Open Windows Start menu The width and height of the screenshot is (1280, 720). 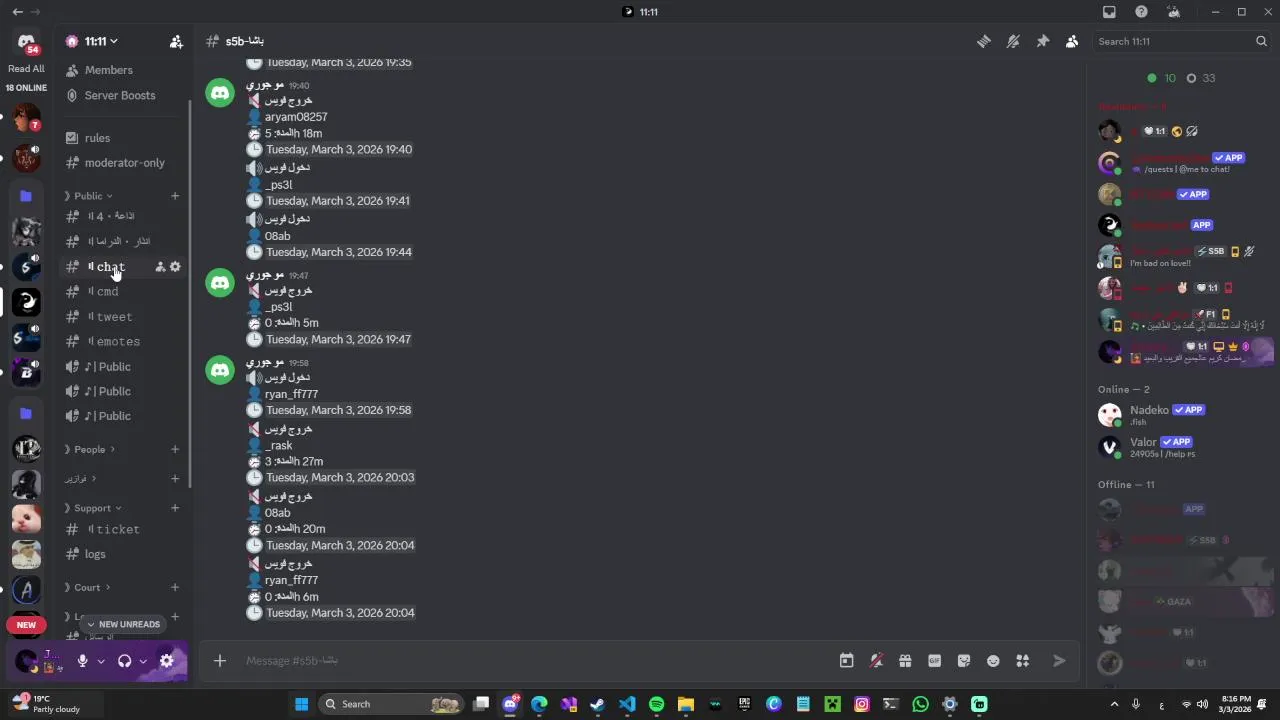click(301, 704)
